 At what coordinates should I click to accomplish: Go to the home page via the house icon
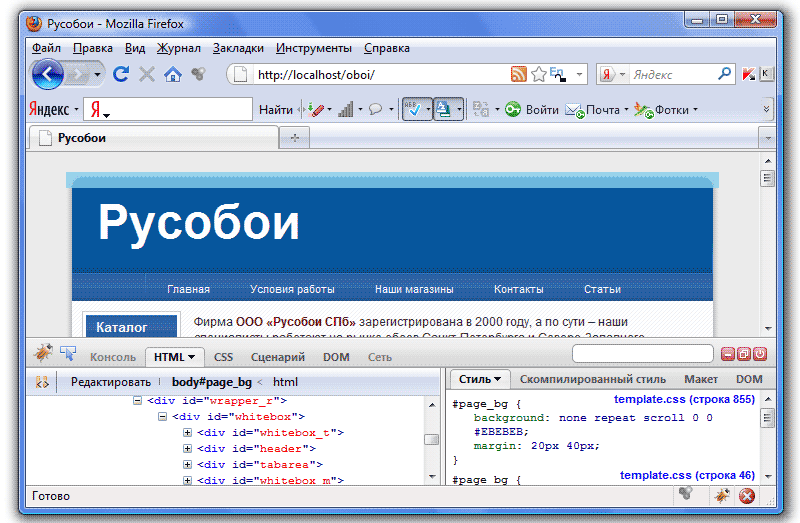click(x=173, y=74)
